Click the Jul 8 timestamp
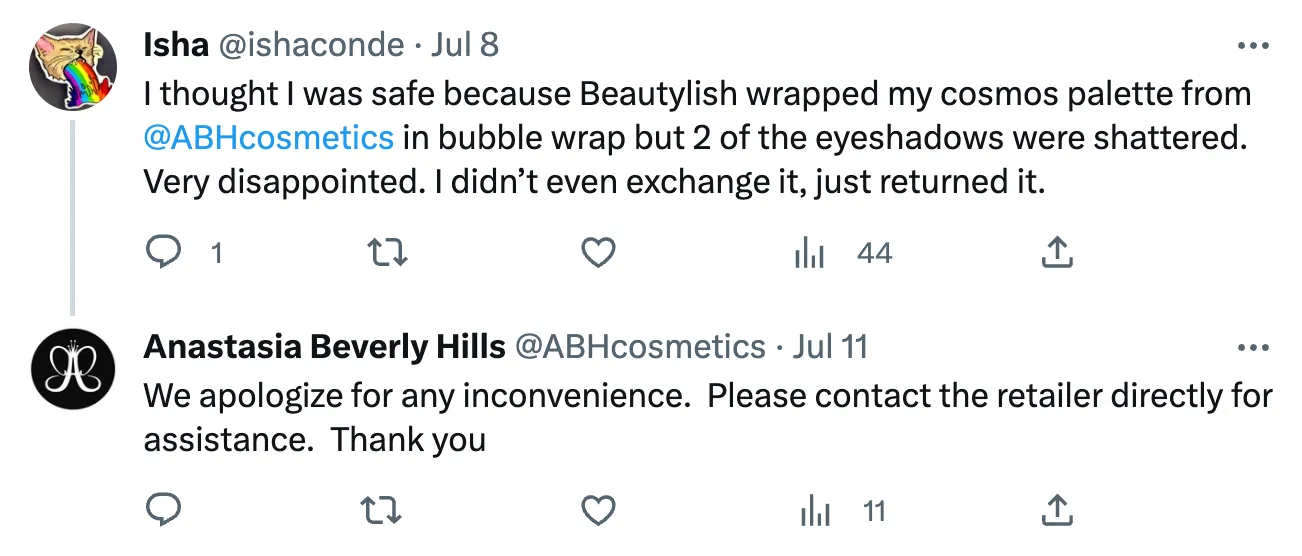The height and width of the screenshot is (556, 1302). pos(465,45)
